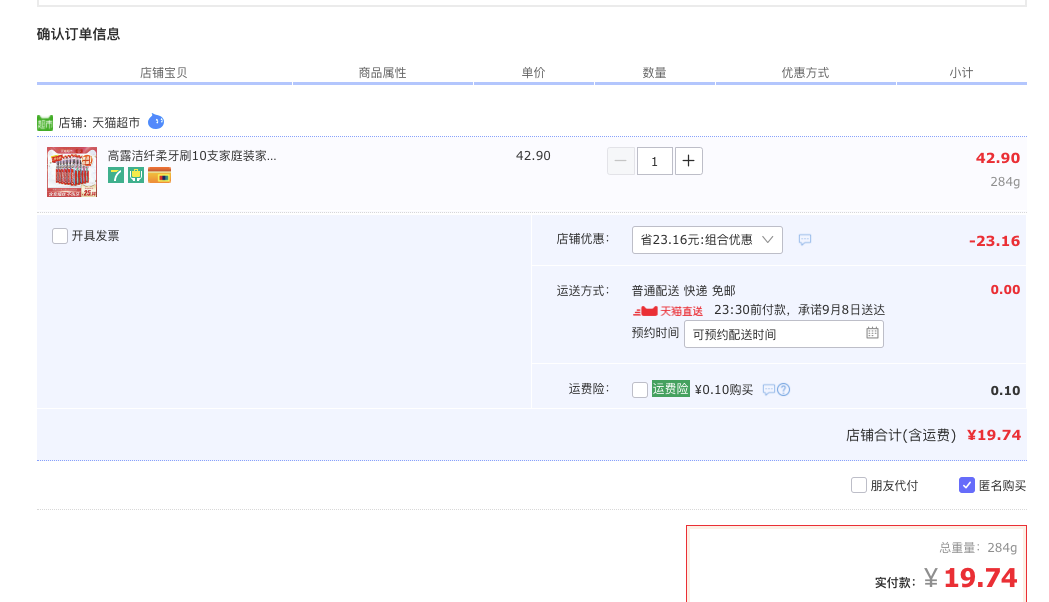
Task: Open the message icon beside 店铺优惠 dropdown
Action: tap(805, 239)
